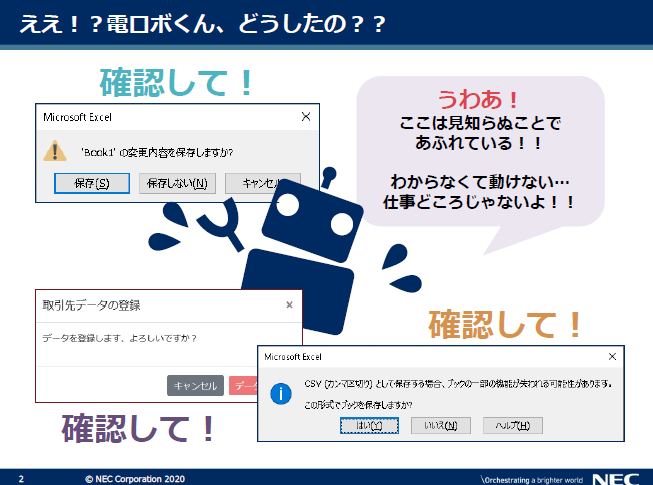The image size is (653, 485).
Task: Click blue information icon in CSV dialog
Action: point(281,393)
